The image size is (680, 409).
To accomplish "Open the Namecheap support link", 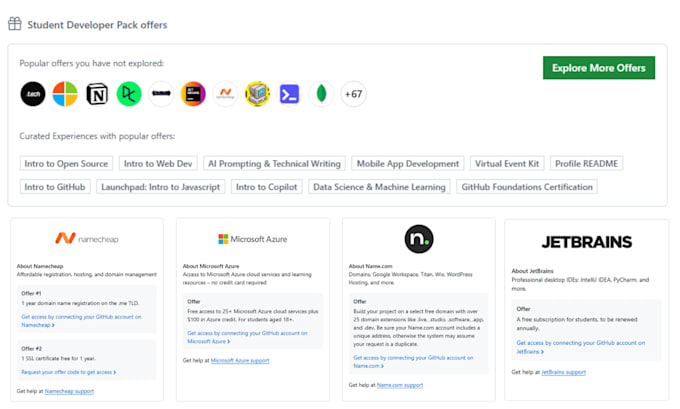I will (69, 391).
